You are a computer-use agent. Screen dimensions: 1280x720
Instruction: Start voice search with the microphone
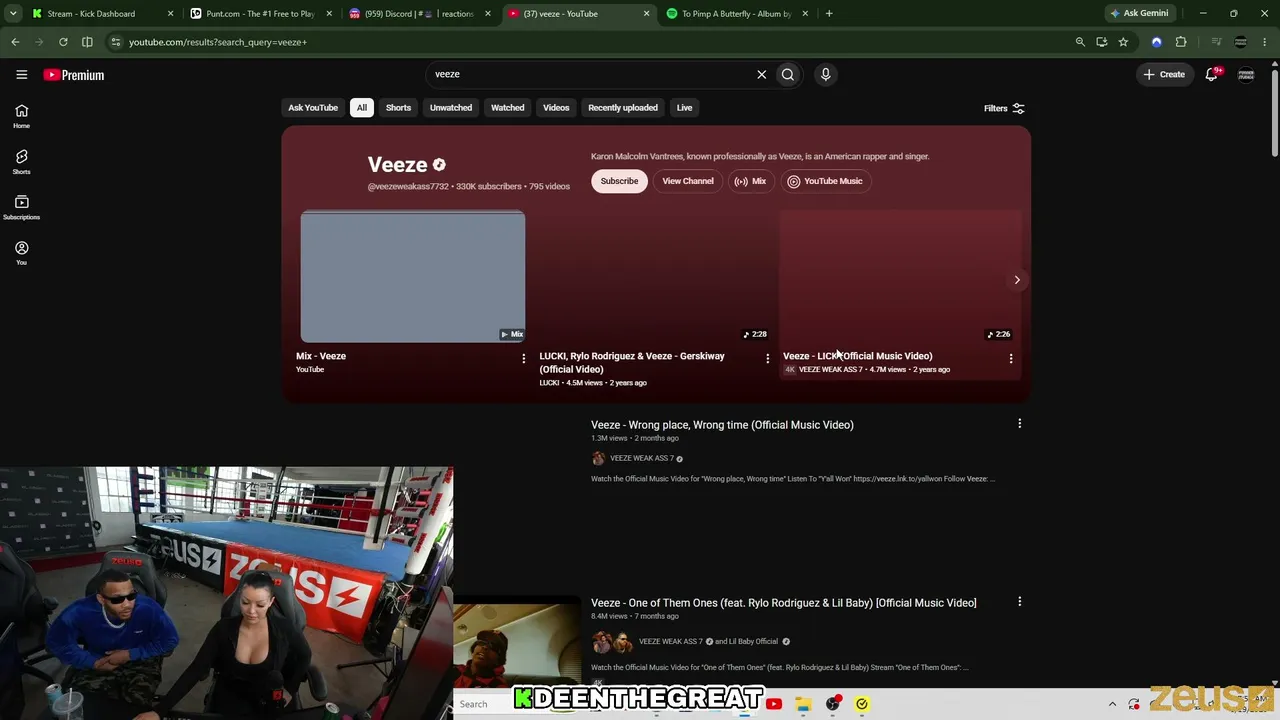coord(825,74)
